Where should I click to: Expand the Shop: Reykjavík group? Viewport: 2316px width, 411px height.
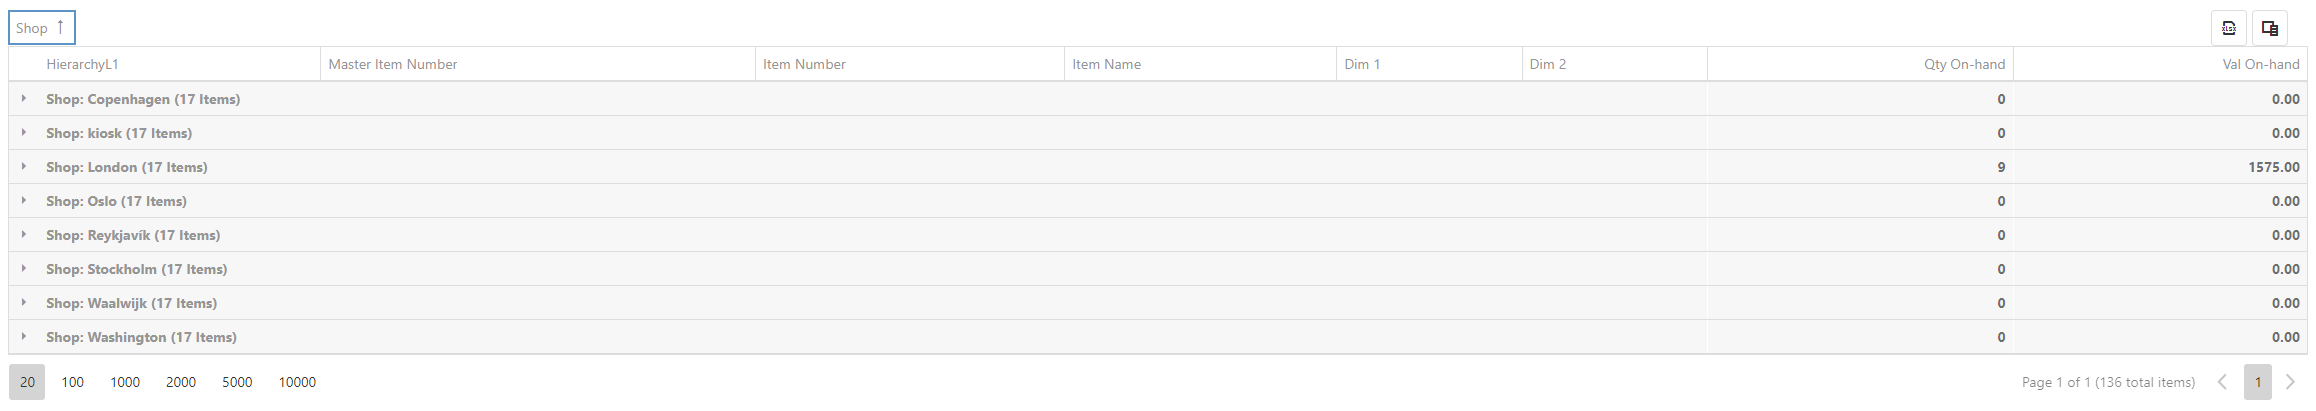click(x=23, y=235)
